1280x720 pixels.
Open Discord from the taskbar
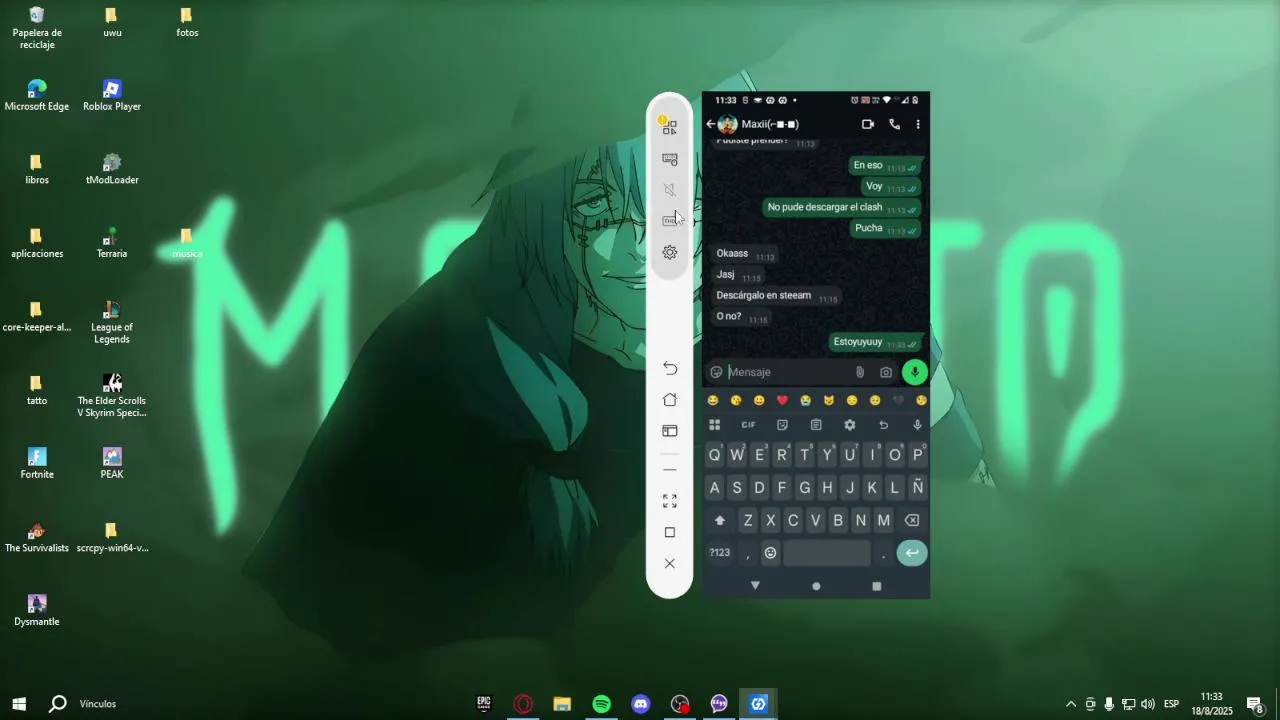pos(641,704)
